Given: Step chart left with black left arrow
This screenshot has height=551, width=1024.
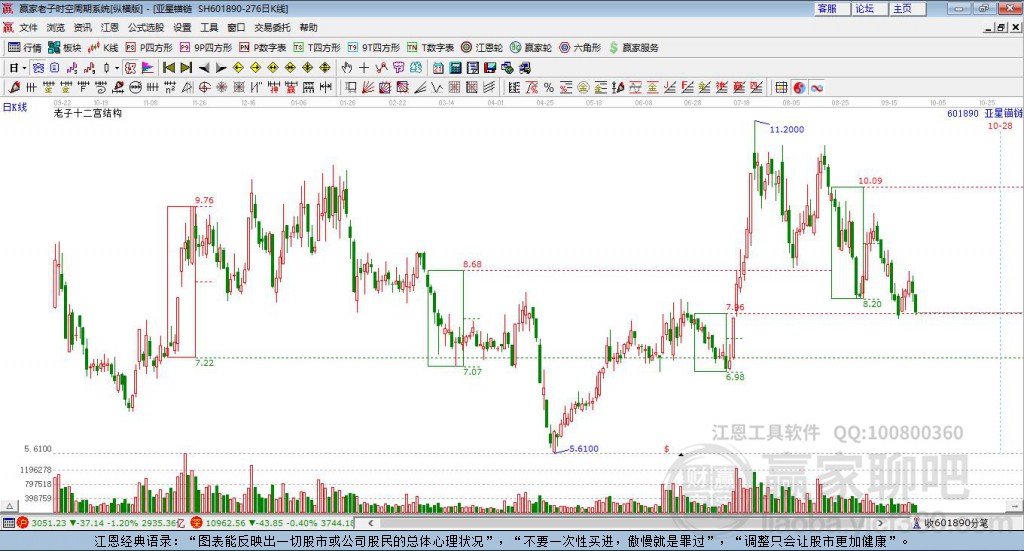Looking at the screenshot, I should coord(204,68).
